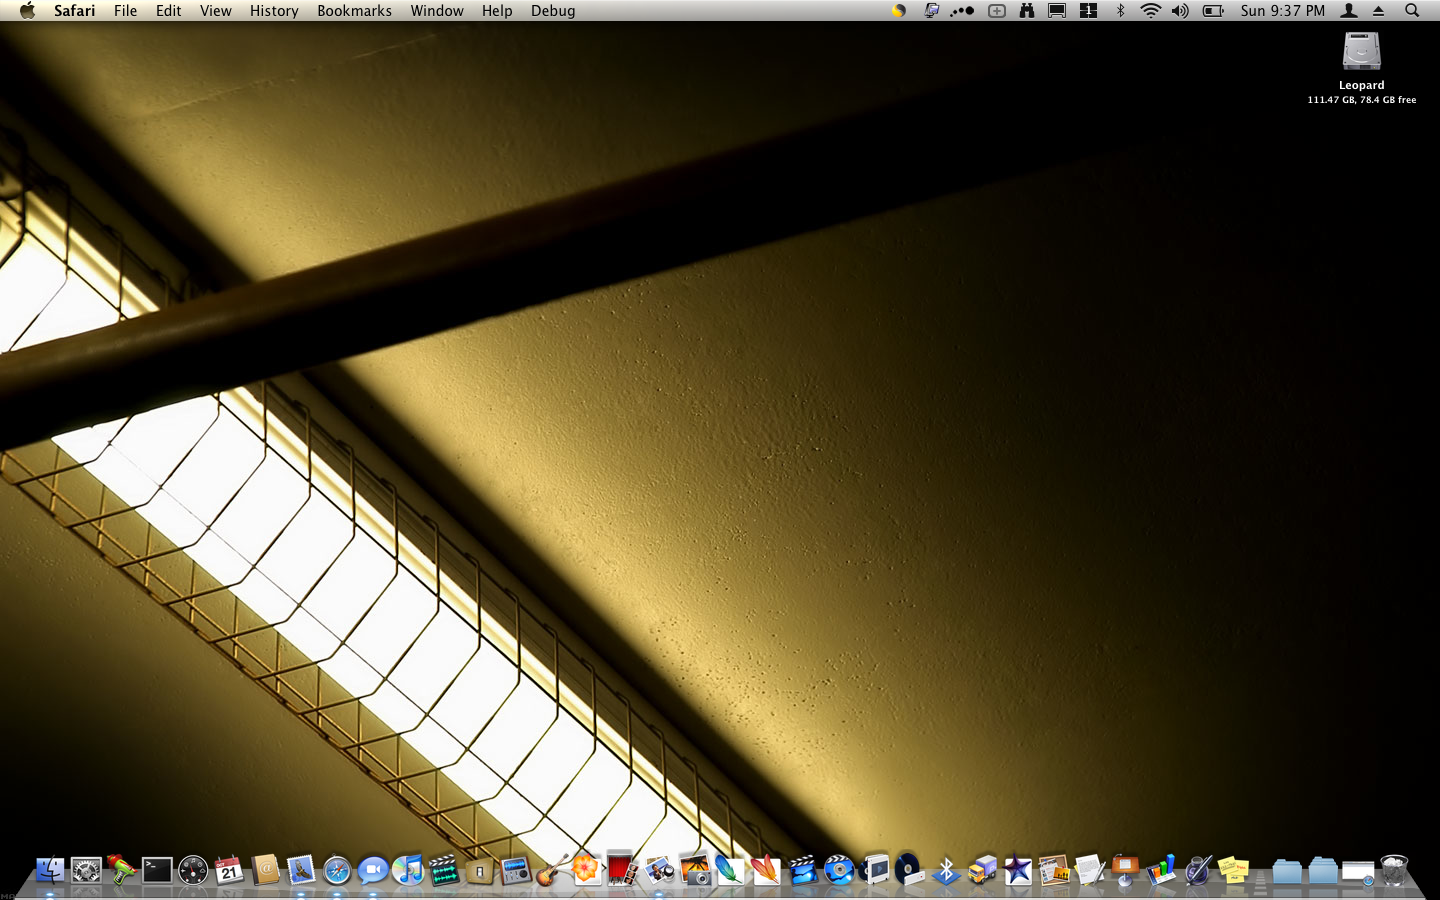Open iDVD disc icon in Dock

838,870
